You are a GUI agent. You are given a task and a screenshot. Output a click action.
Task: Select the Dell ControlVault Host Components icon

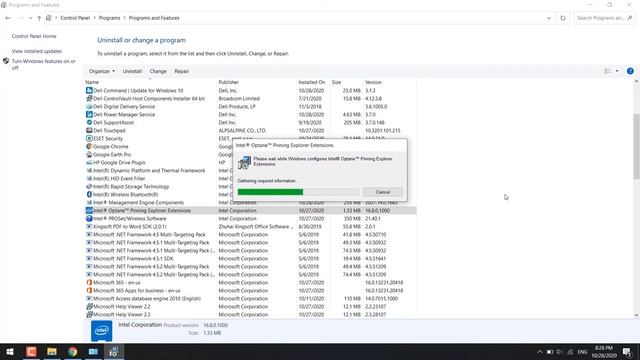(x=89, y=98)
